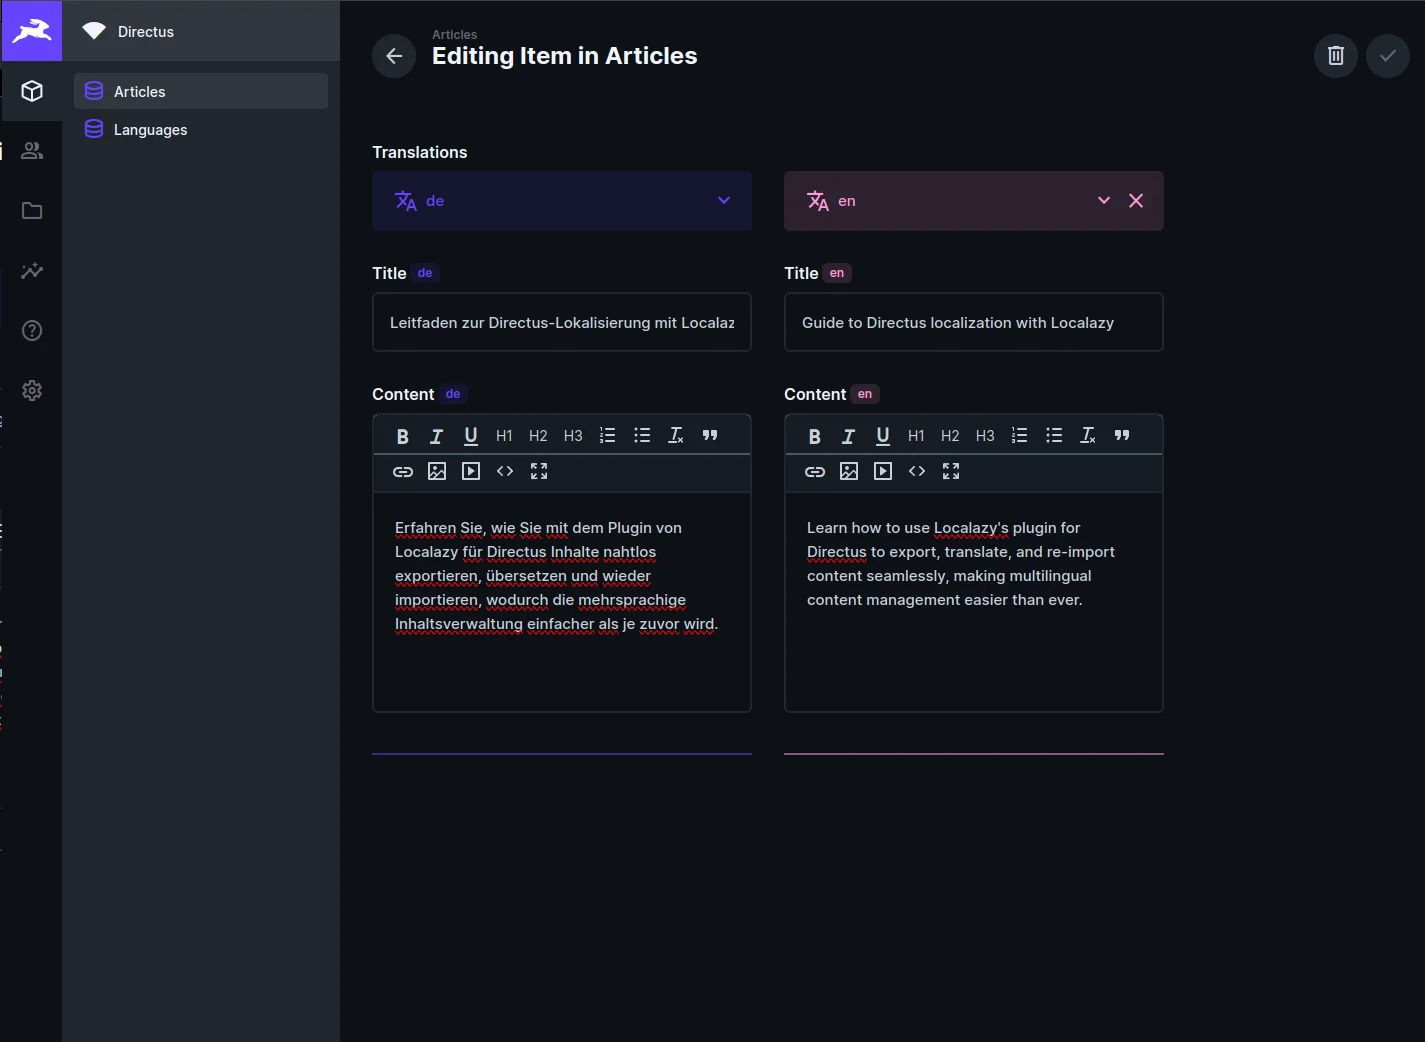1425x1042 pixels.
Task: Click the translate icon beside de
Action: (x=406, y=201)
